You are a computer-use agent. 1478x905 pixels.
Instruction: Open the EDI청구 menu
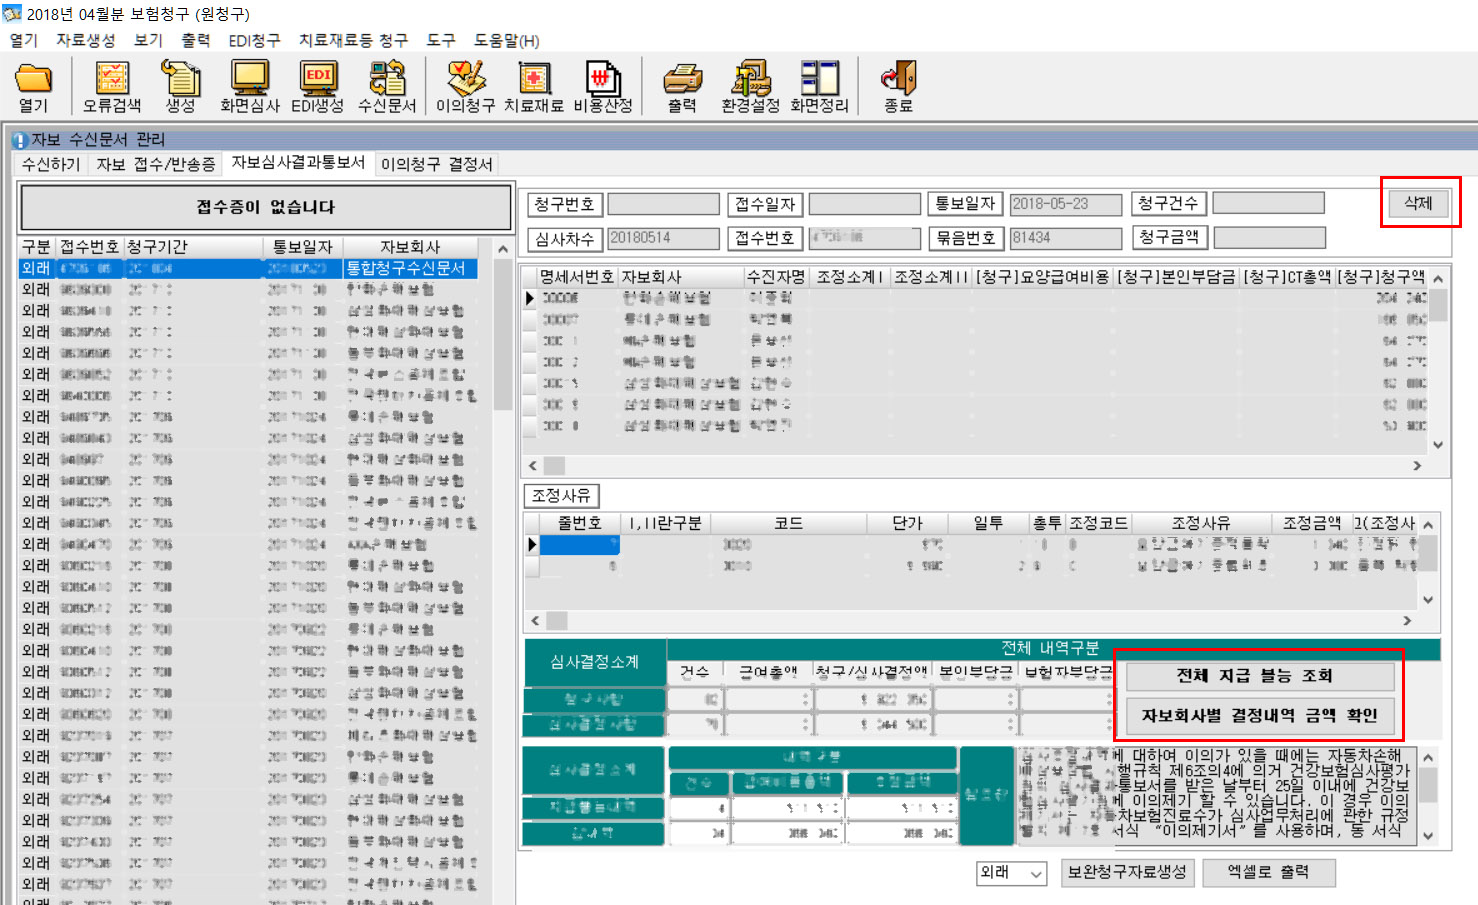(x=254, y=40)
